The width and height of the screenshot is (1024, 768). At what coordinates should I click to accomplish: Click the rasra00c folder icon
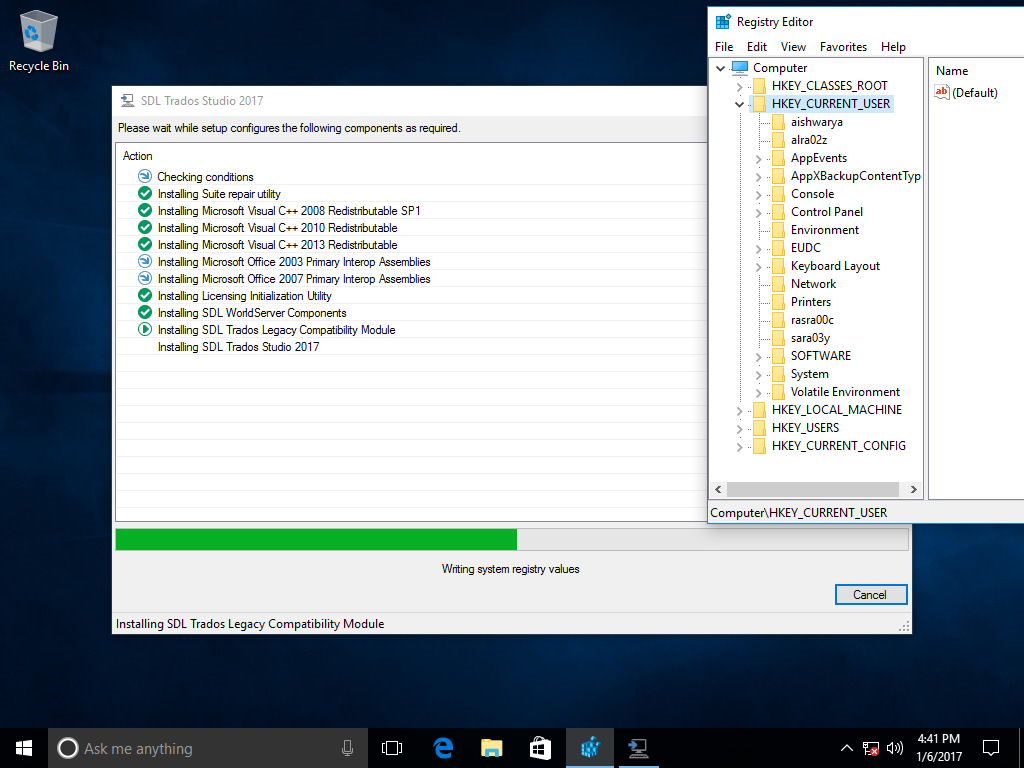pos(778,320)
